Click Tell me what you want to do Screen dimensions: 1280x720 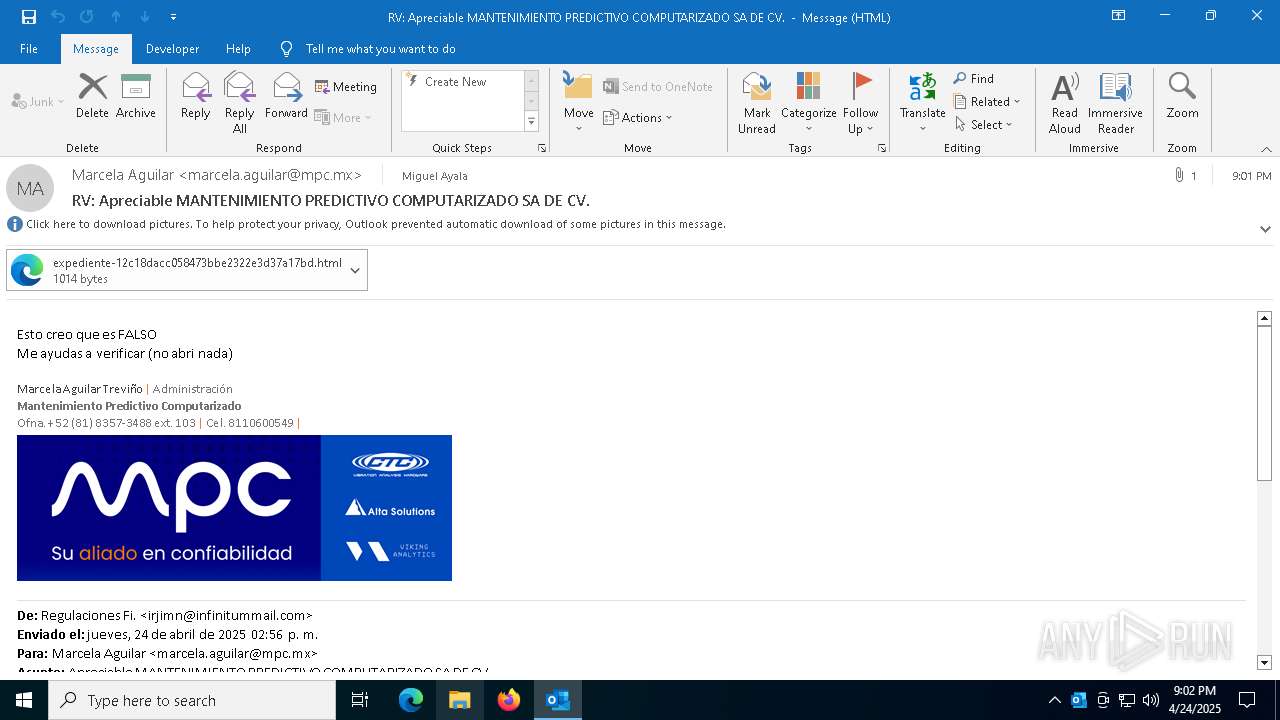[x=380, y=49]
